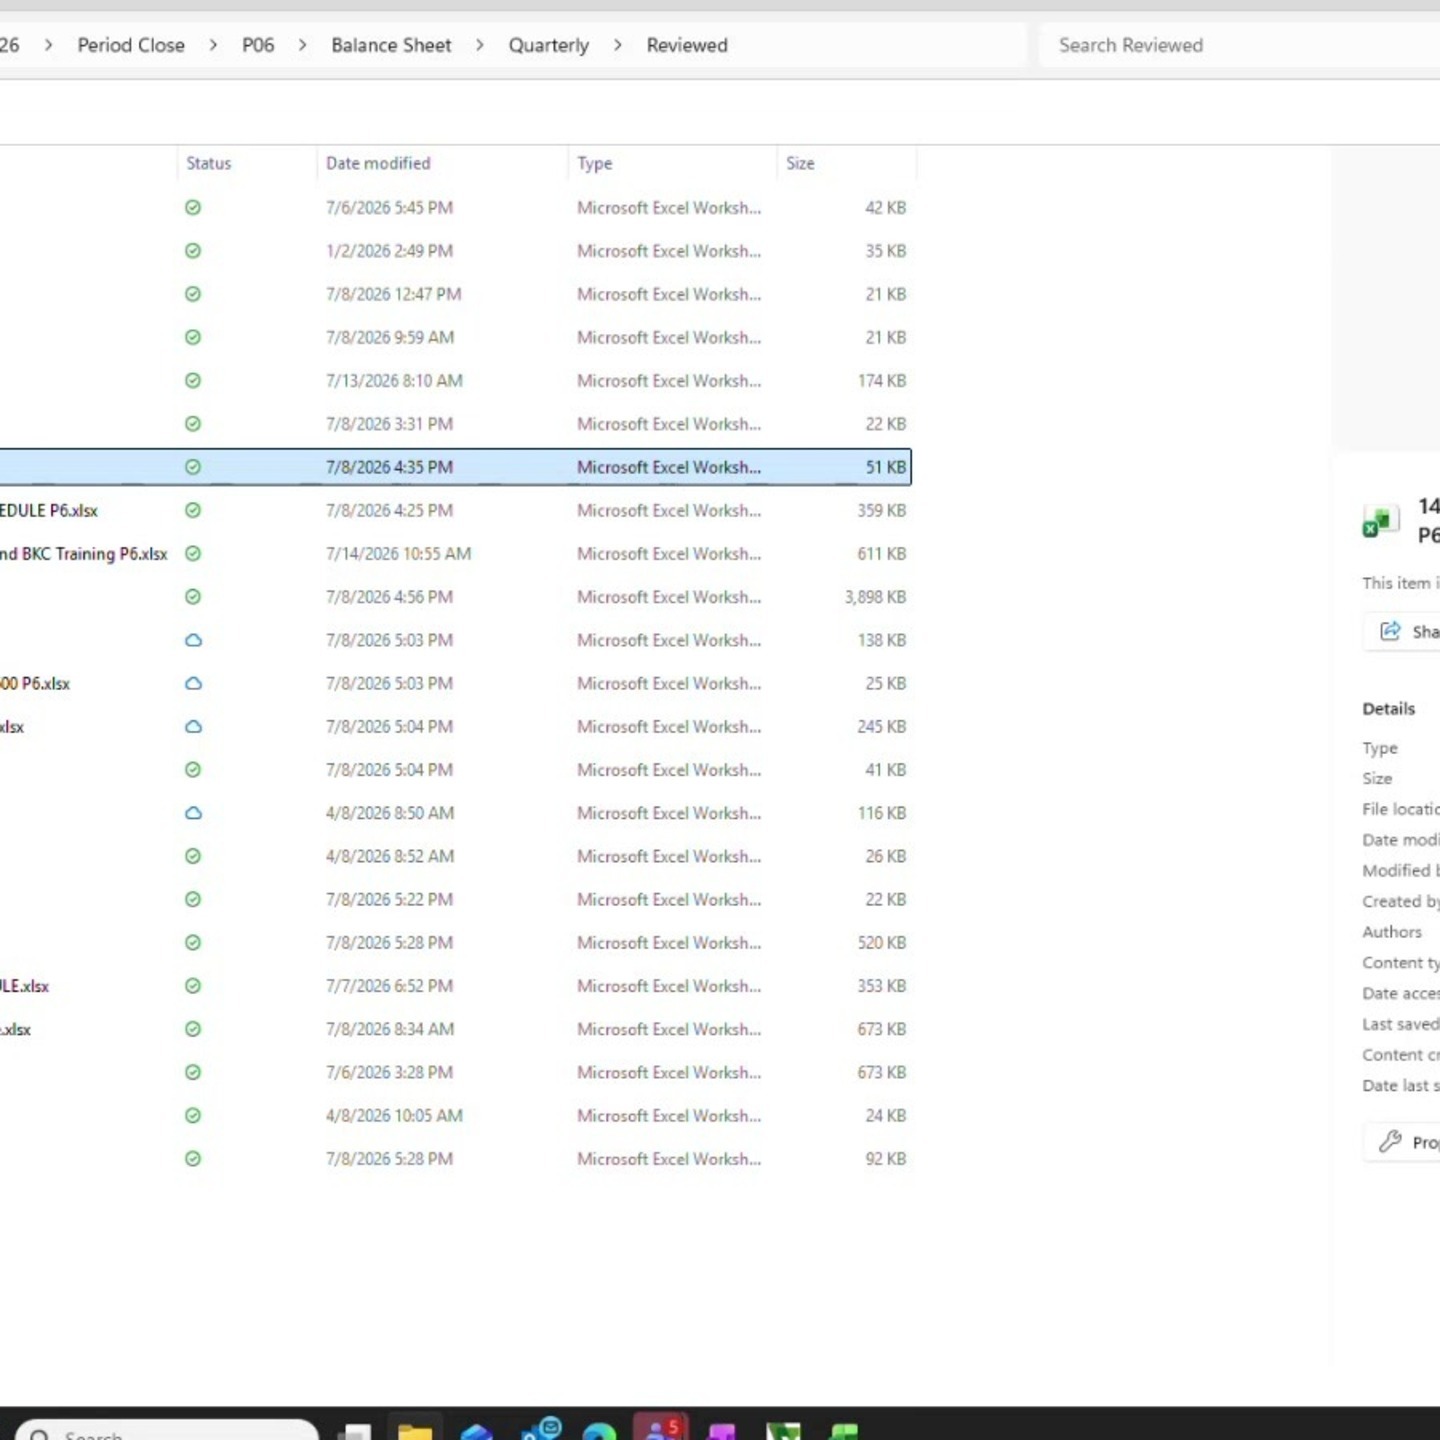
Task: Sort files by the Size column header
Action: pos(800,163)
